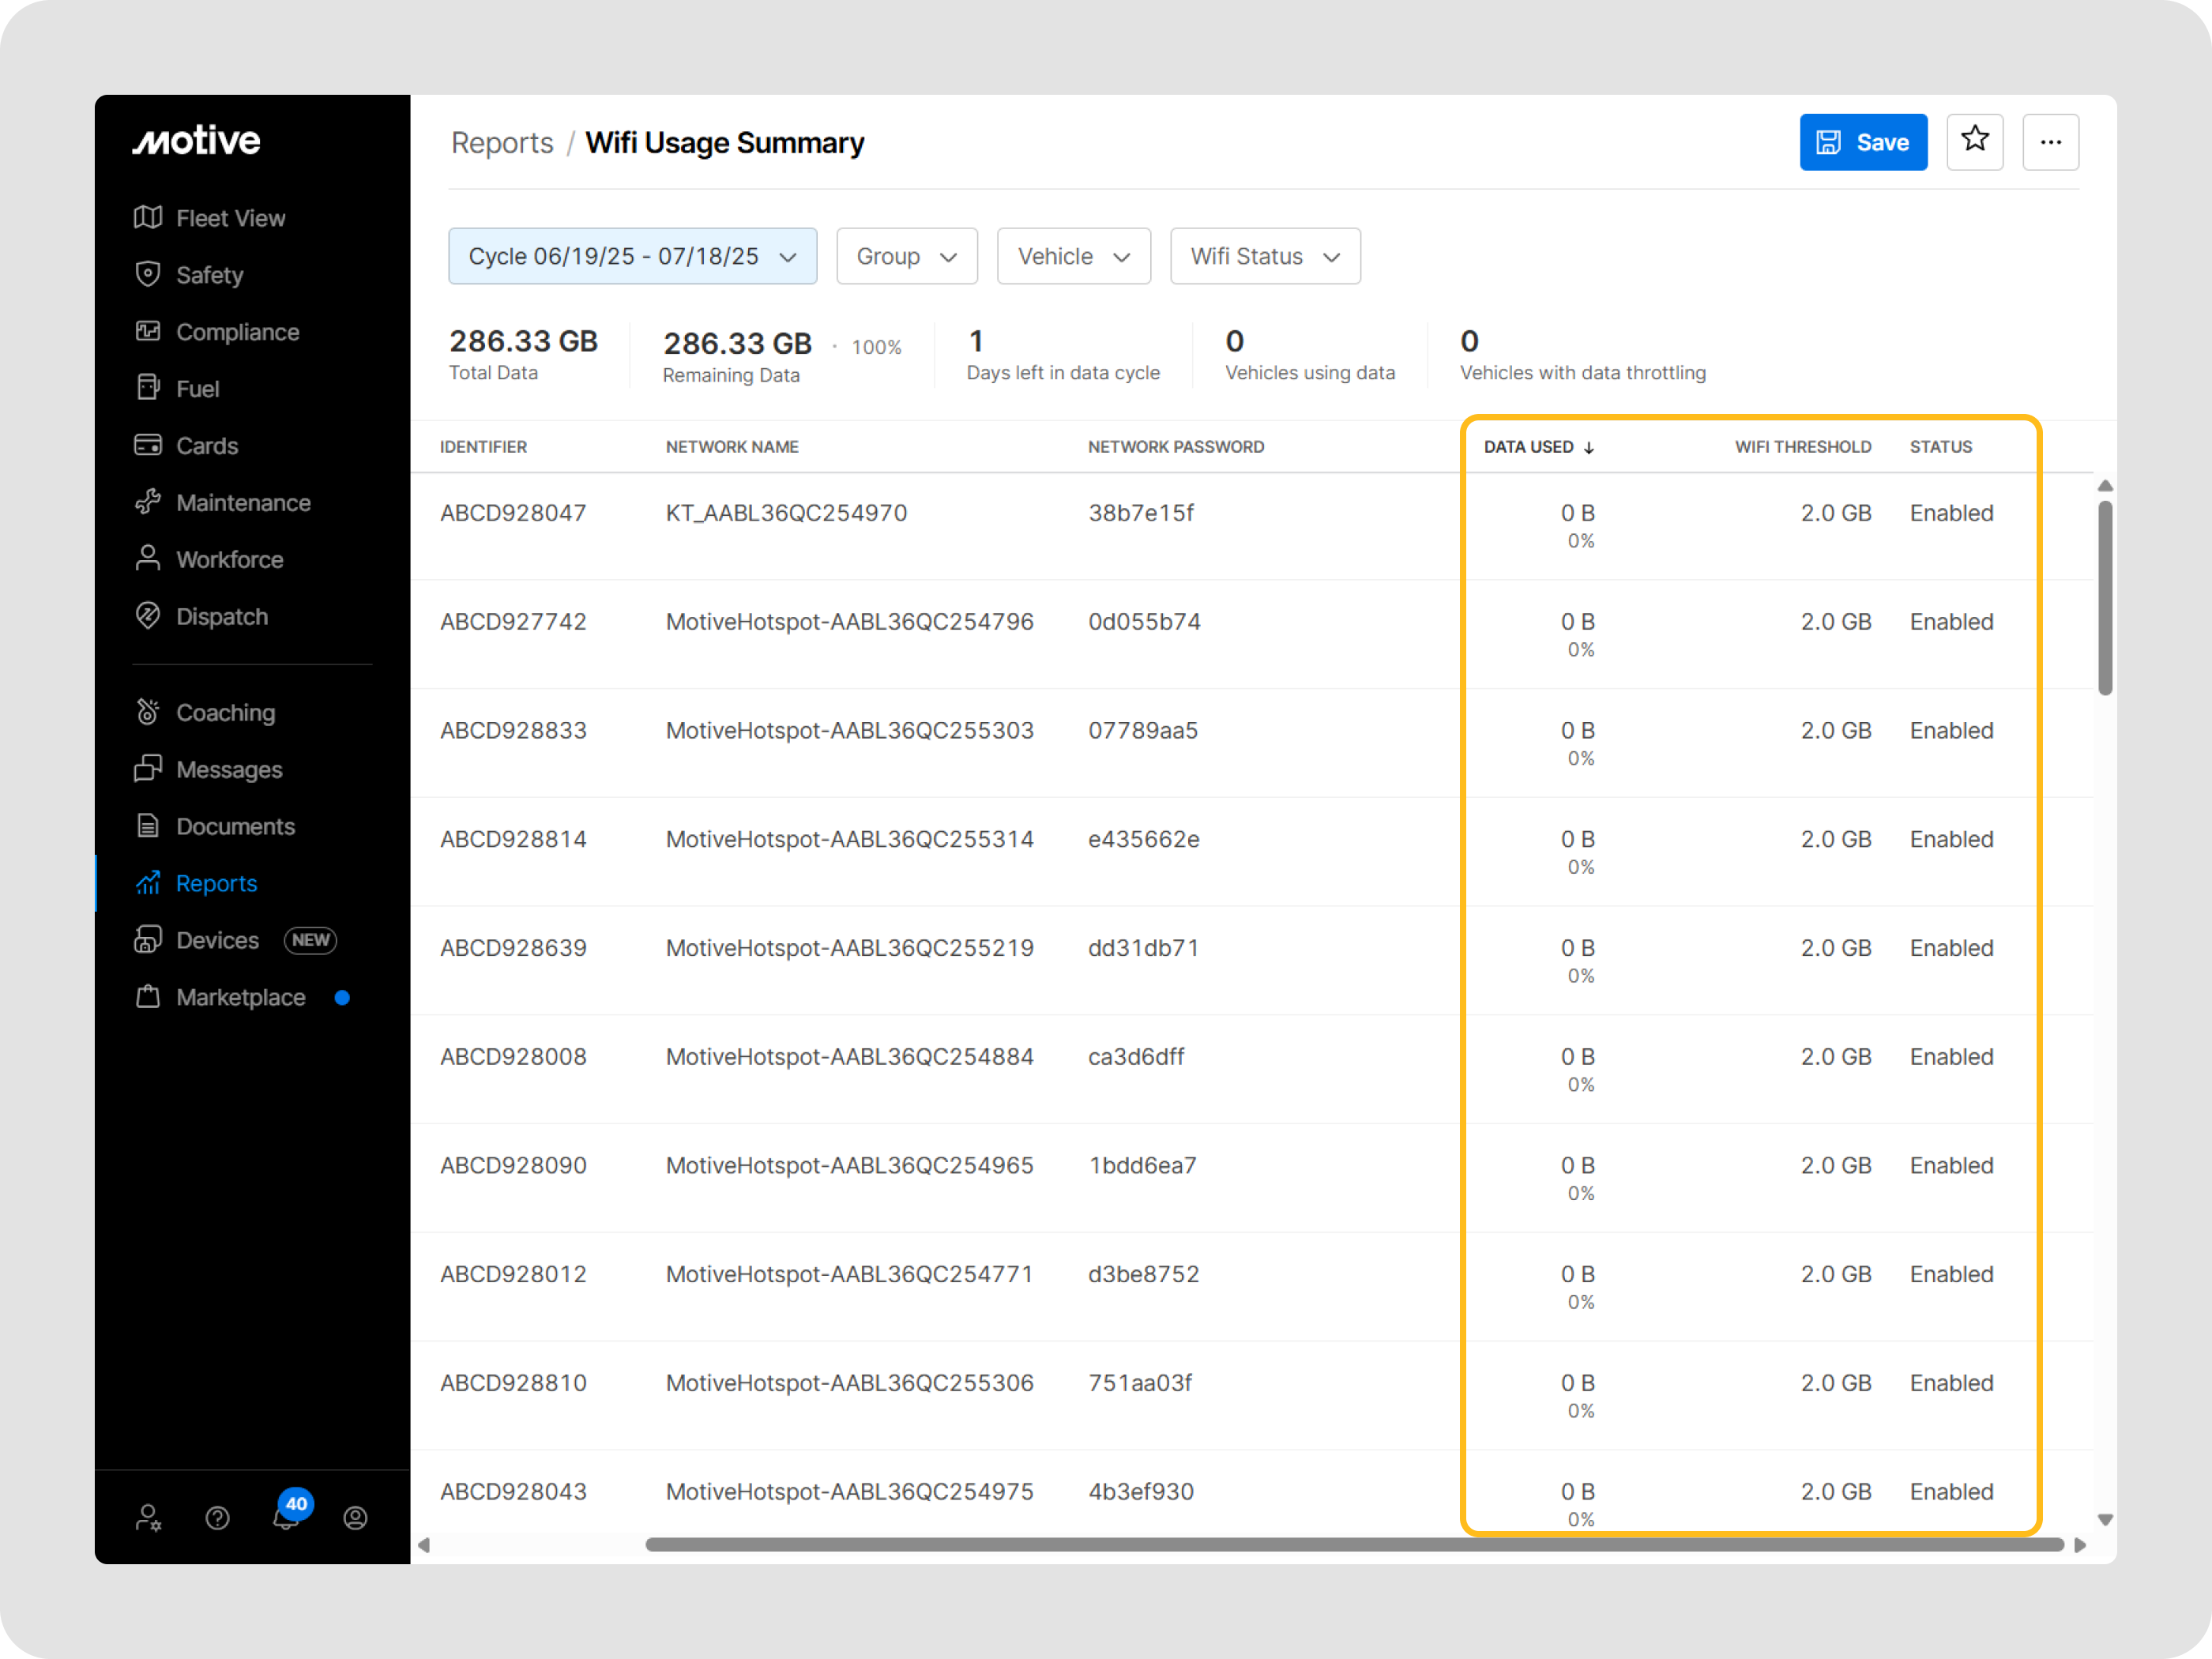
Task: Click the Motive logo
Action: tap(197, 141)
